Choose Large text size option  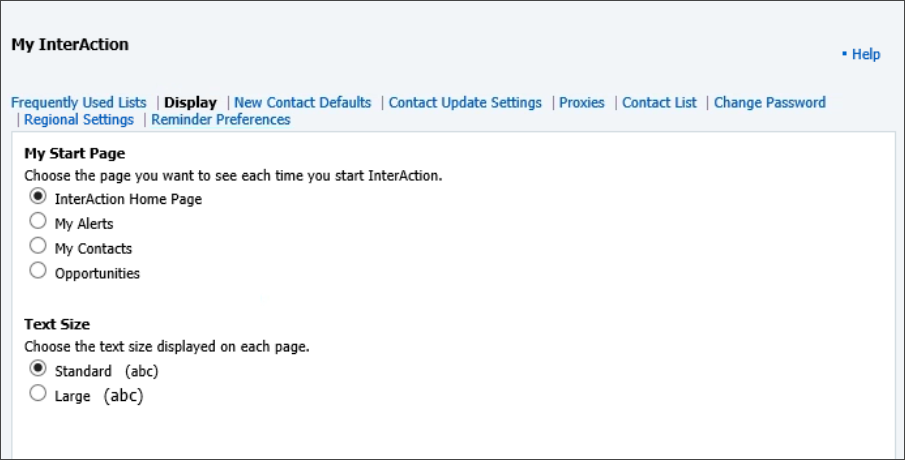click(x=38, y=394)
